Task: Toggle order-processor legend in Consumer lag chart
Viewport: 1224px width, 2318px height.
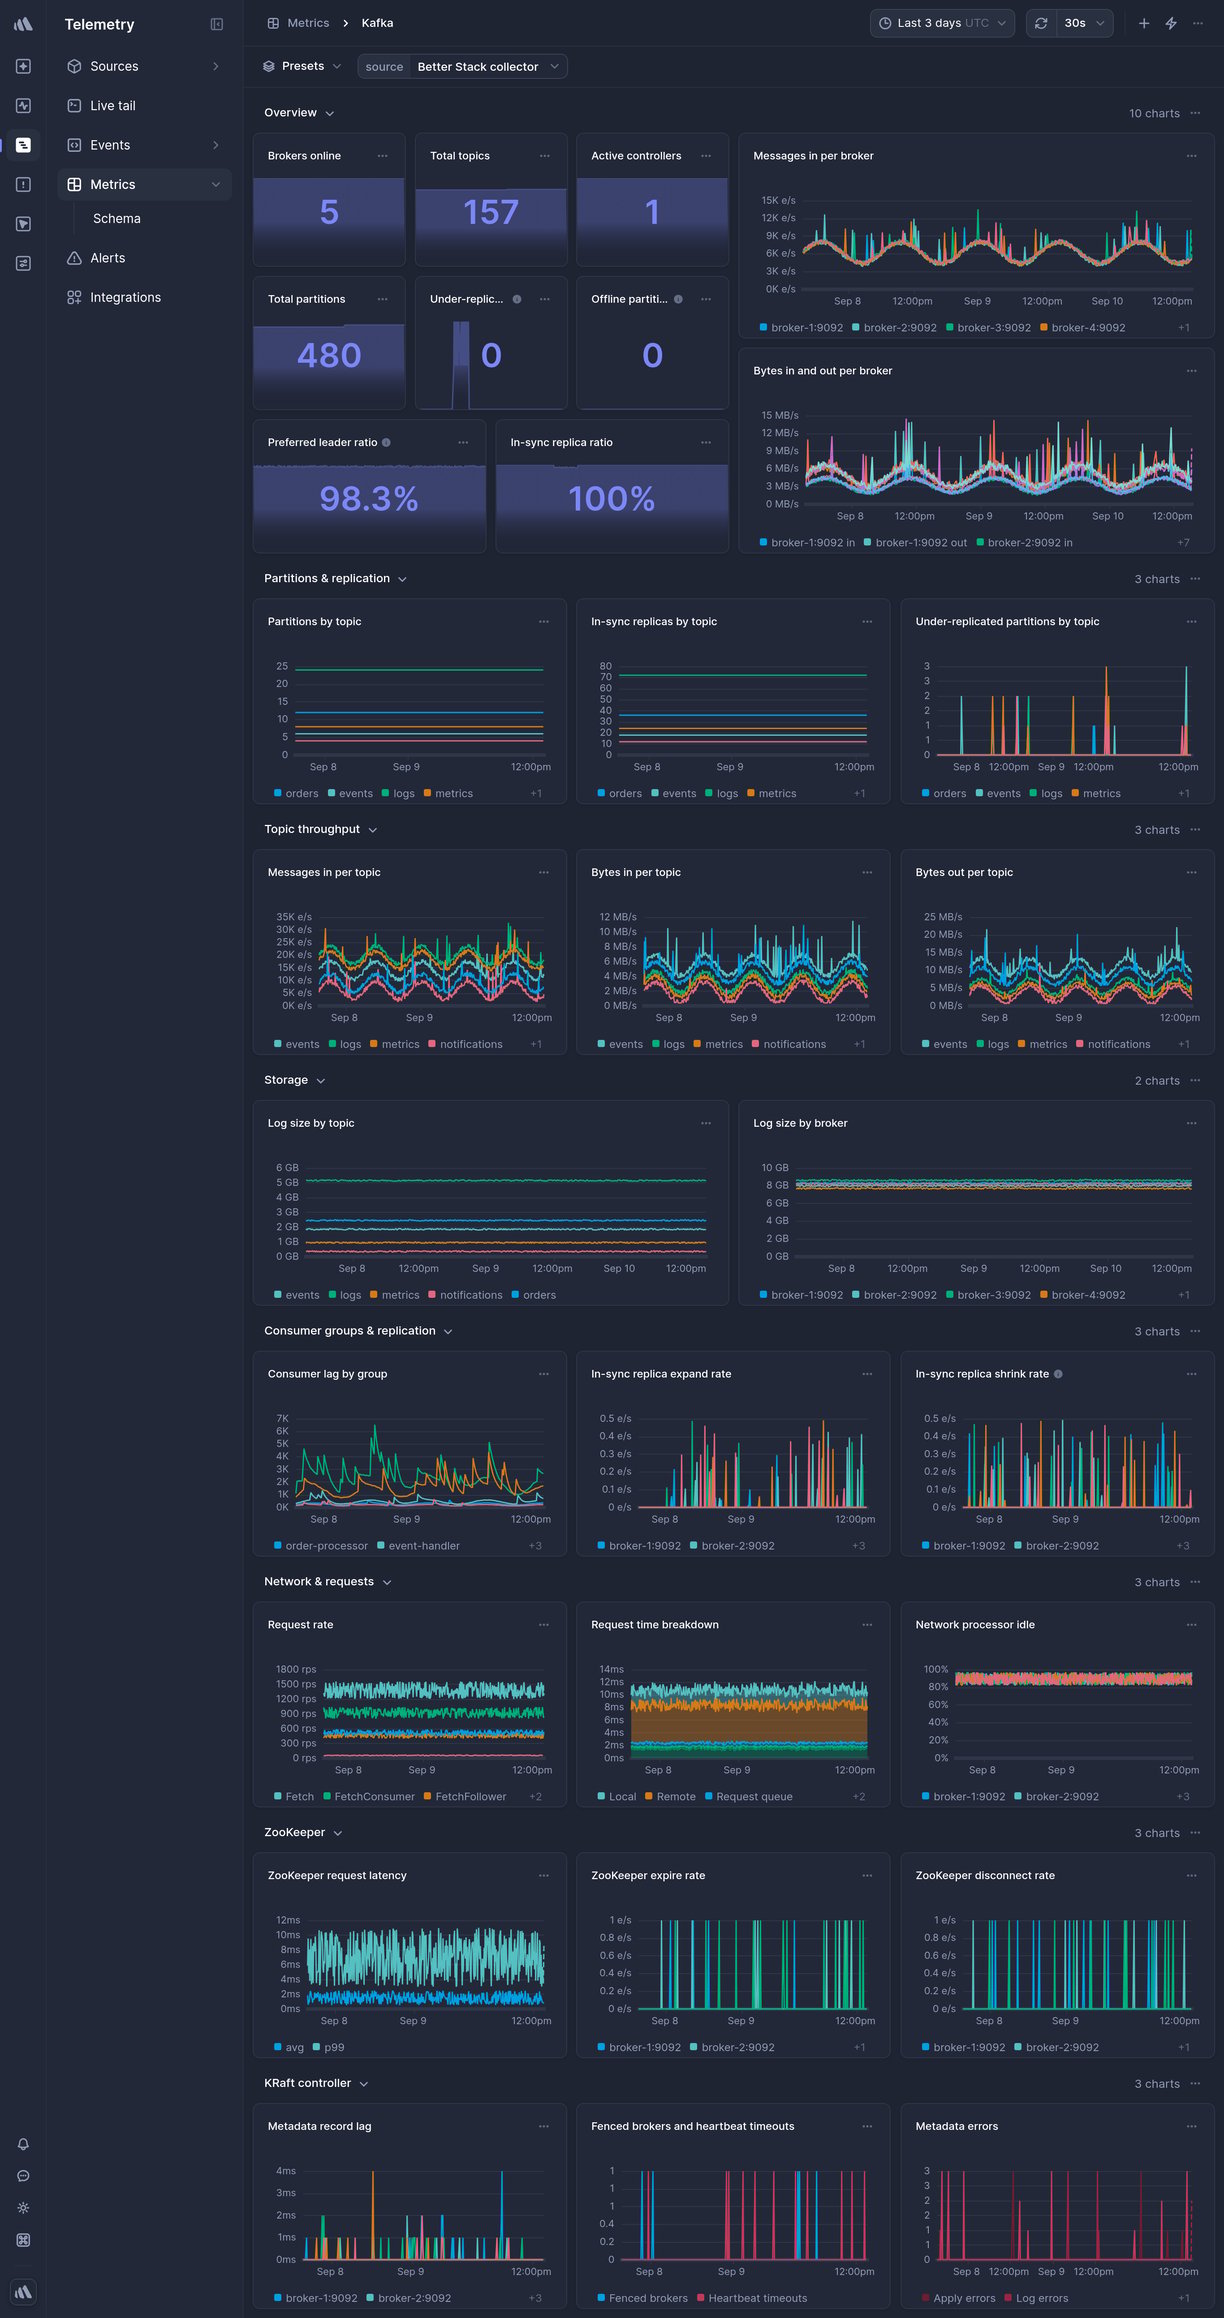Action: (321, 1546)
